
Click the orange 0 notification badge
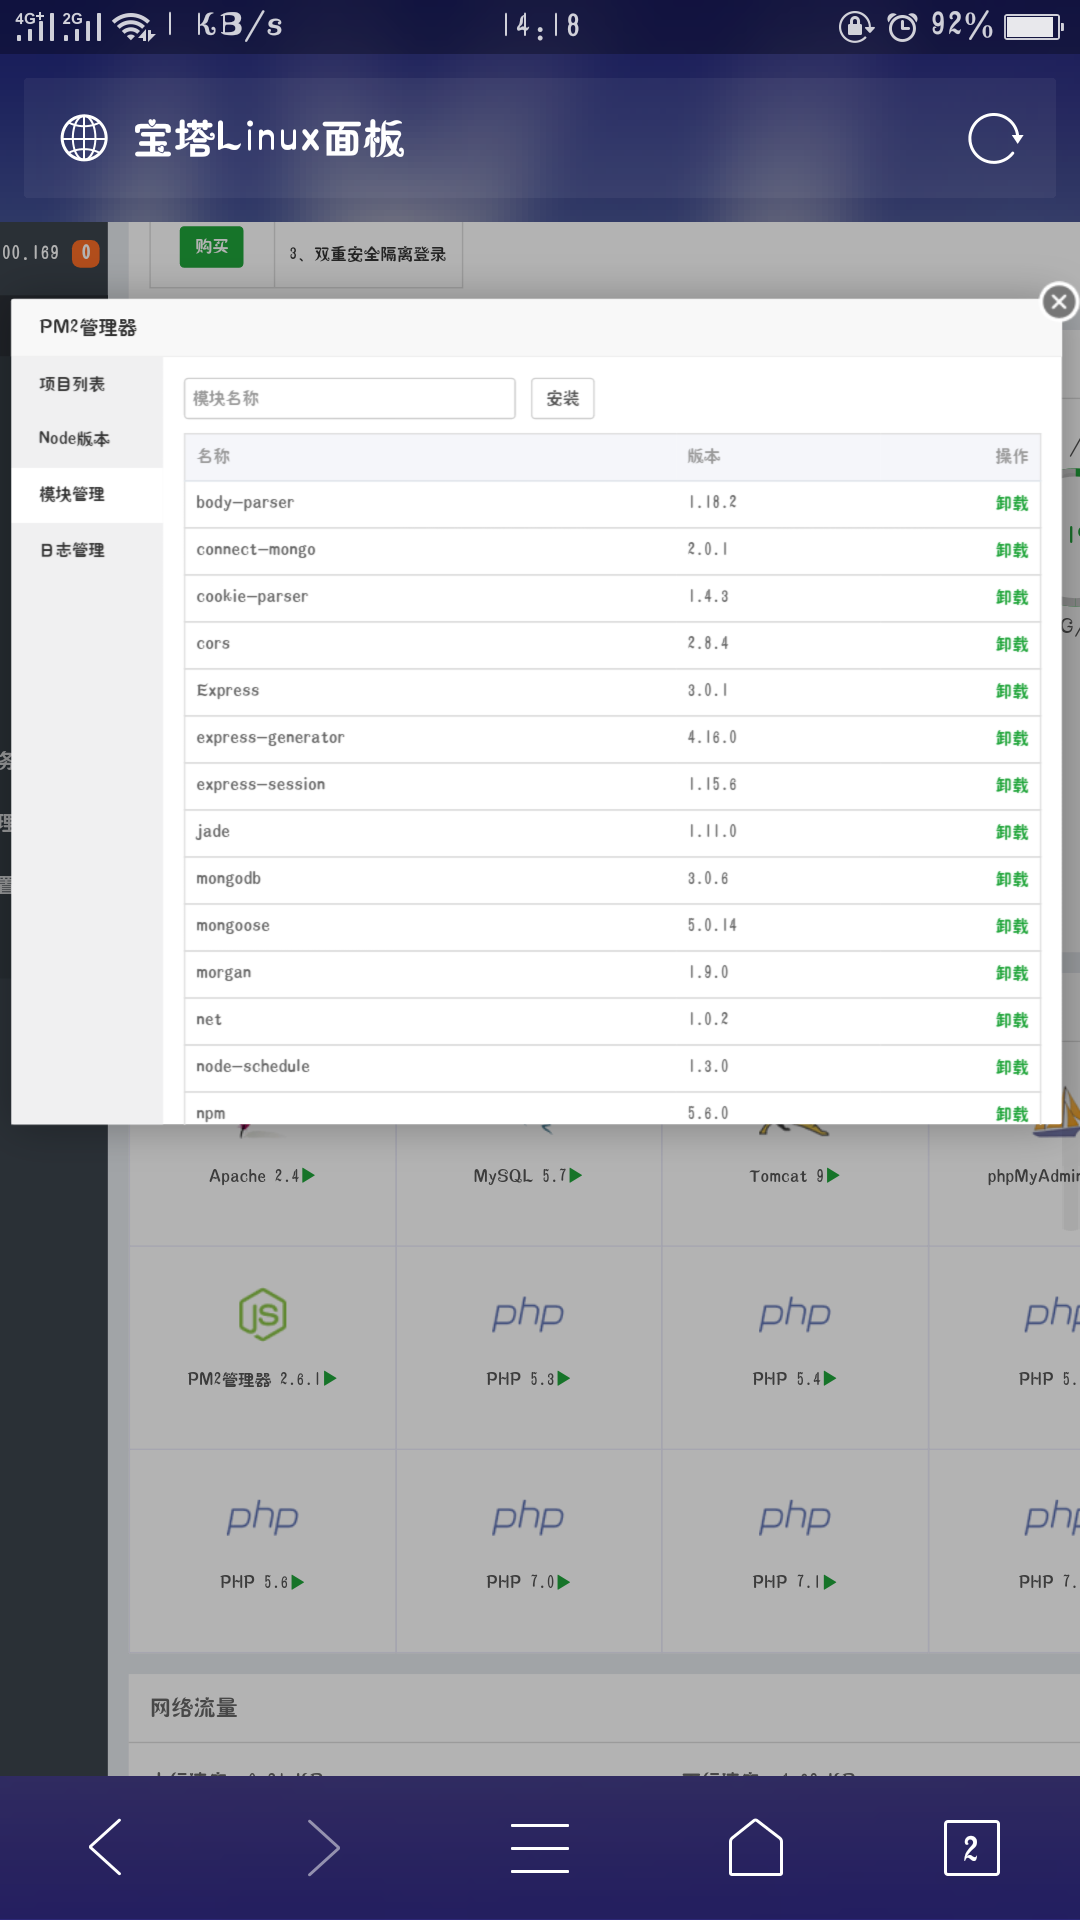coord(86,253)
